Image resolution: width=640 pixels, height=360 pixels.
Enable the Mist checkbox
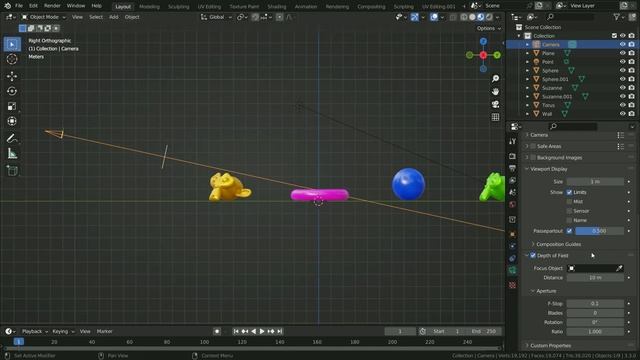pyautogui.click(x=569, y=202)
